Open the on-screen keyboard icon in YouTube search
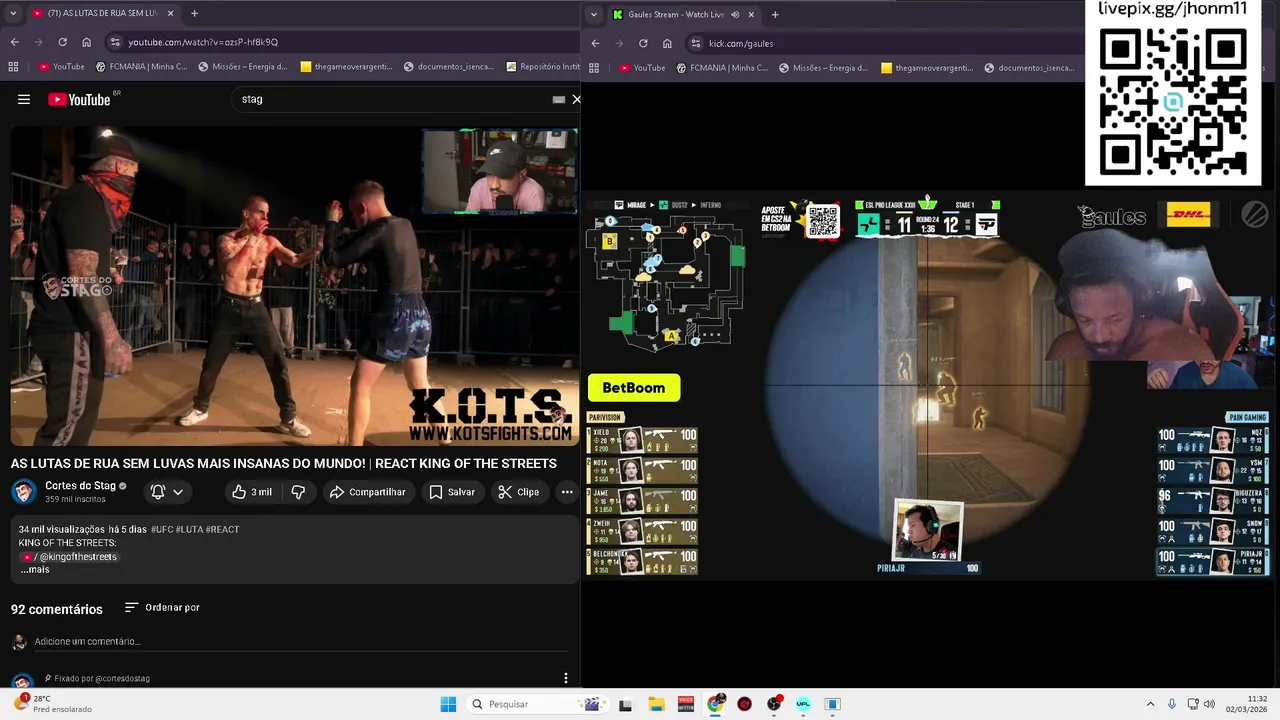 tap(559, 99)
